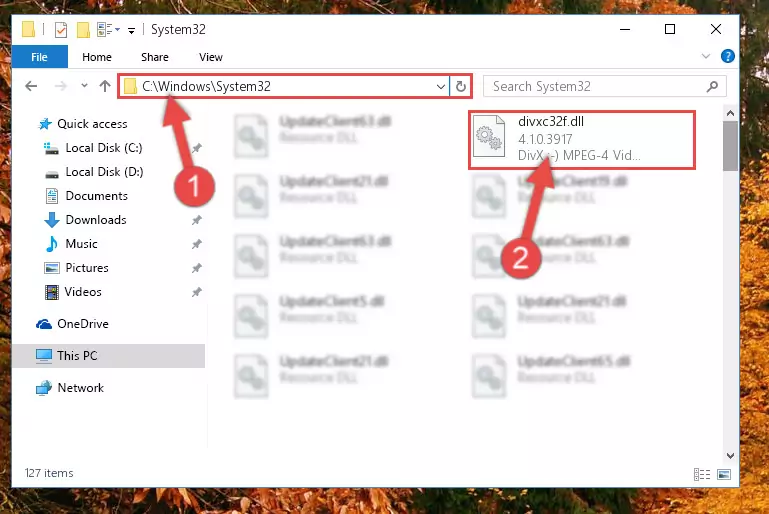Click the scrollbar down arrow
The image size is (769, 514).
pos(730,456)
